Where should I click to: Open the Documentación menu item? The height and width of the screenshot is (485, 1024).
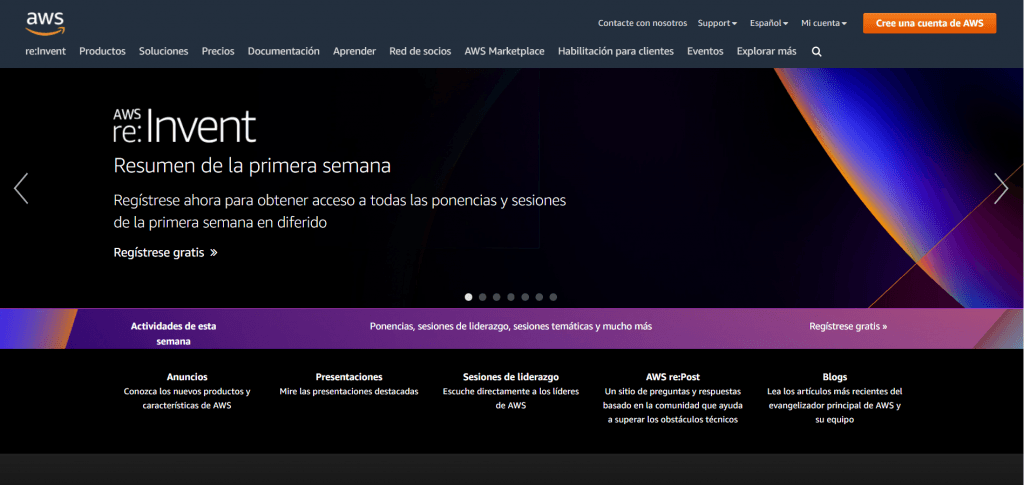click(283, 51)
